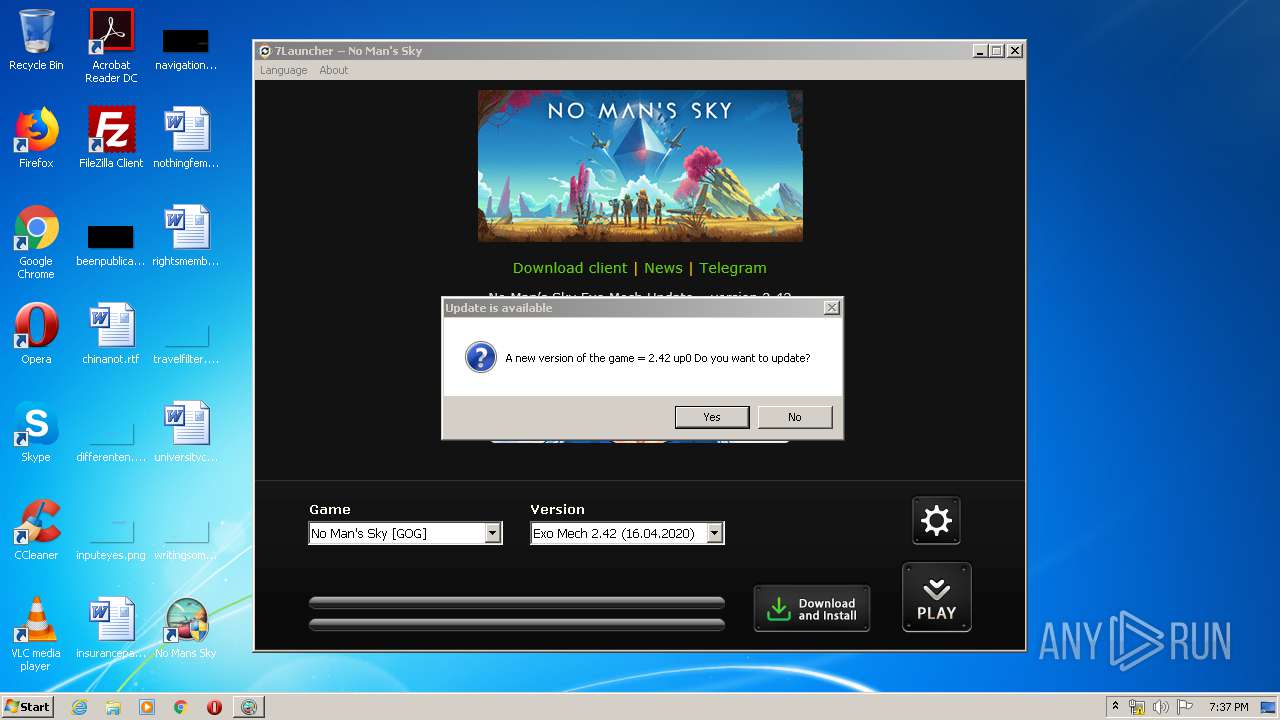Viewport: 1280px width, 720px height.
Task: Select the No Man's Sky [GOG] game field
Action: coord(405,534)
